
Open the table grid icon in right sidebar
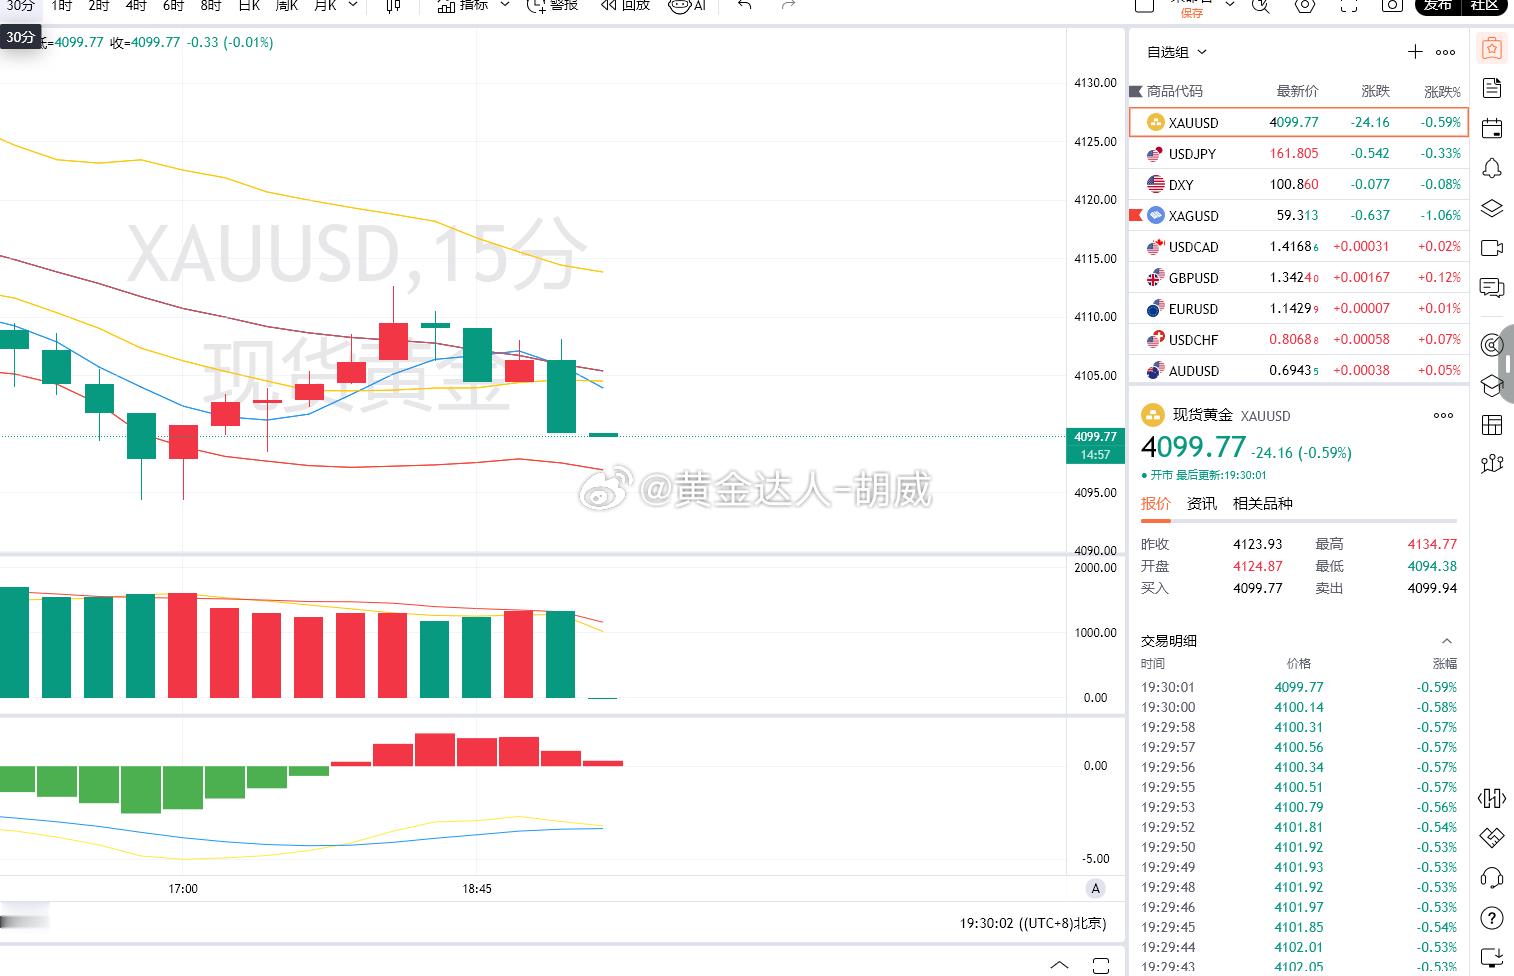pos(1491,425)
